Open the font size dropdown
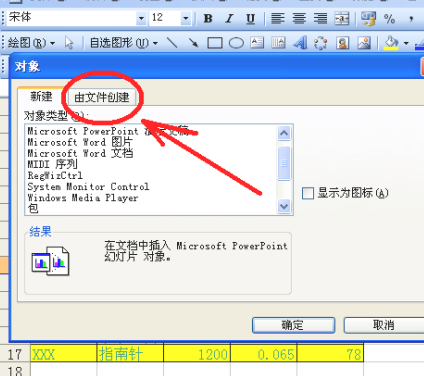 (185, 18)
